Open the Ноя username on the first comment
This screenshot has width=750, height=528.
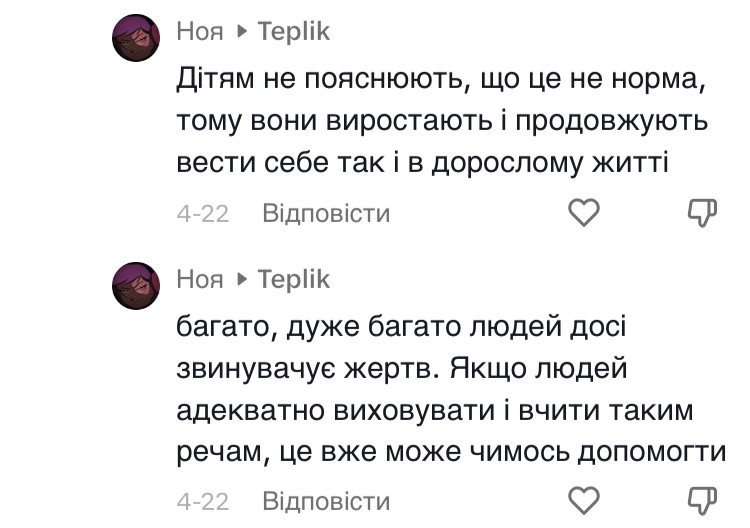tap(200, 32)
